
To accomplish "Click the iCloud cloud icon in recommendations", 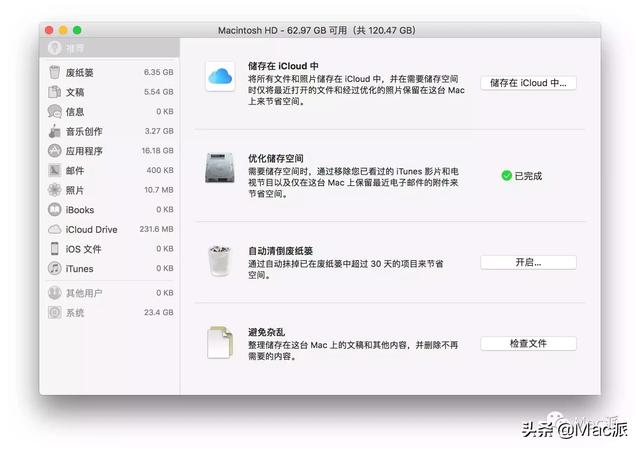I will coord(220,76).
